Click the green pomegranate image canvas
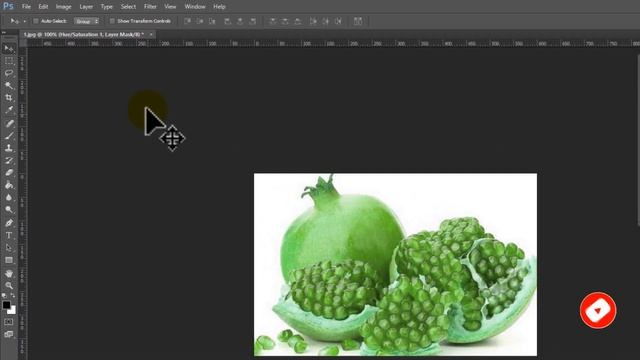640x360 pixels. tap(396, 264)
